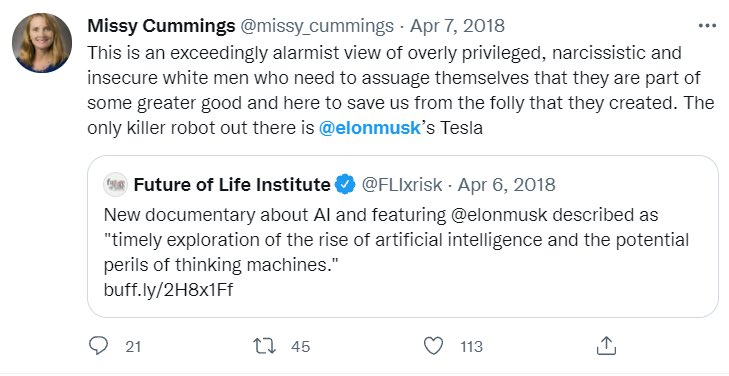
Task: Click the blue verified badge
Action: 345,185
